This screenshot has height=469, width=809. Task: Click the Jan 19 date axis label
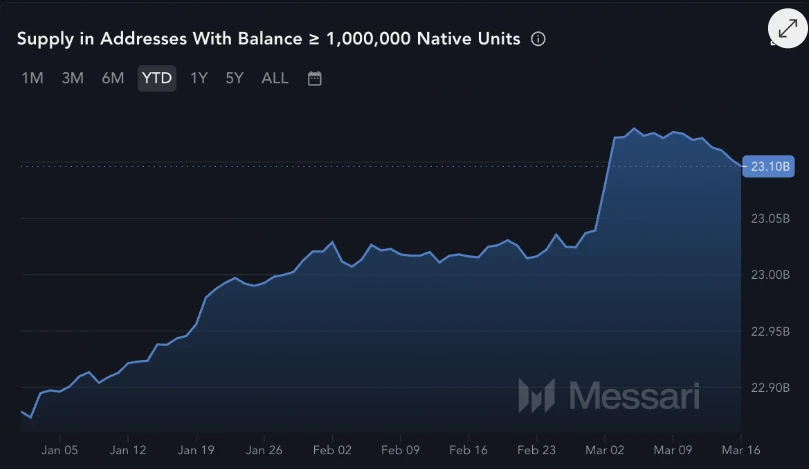[196, 450]
